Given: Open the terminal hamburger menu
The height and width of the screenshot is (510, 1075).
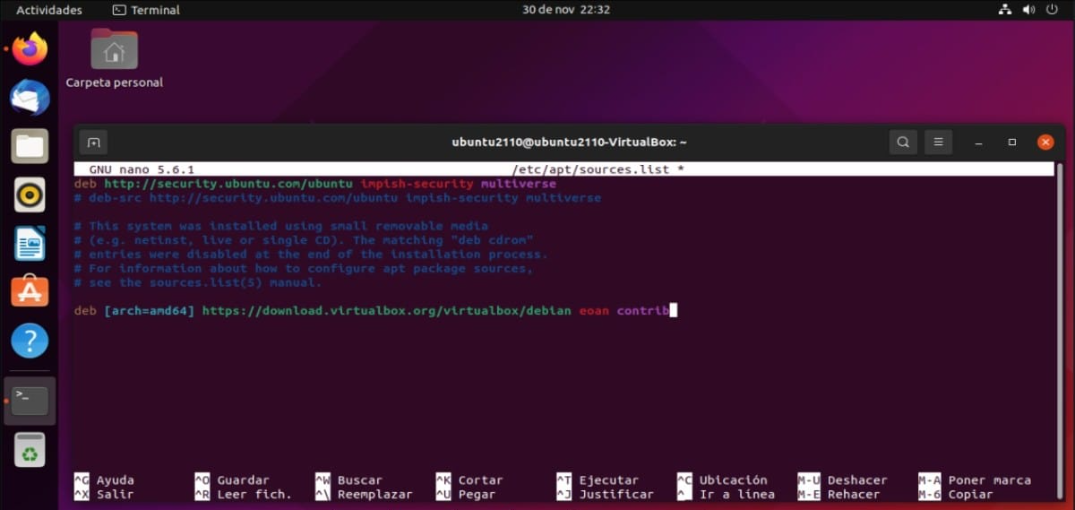Looking at the screenshot, I should [939, 143].
